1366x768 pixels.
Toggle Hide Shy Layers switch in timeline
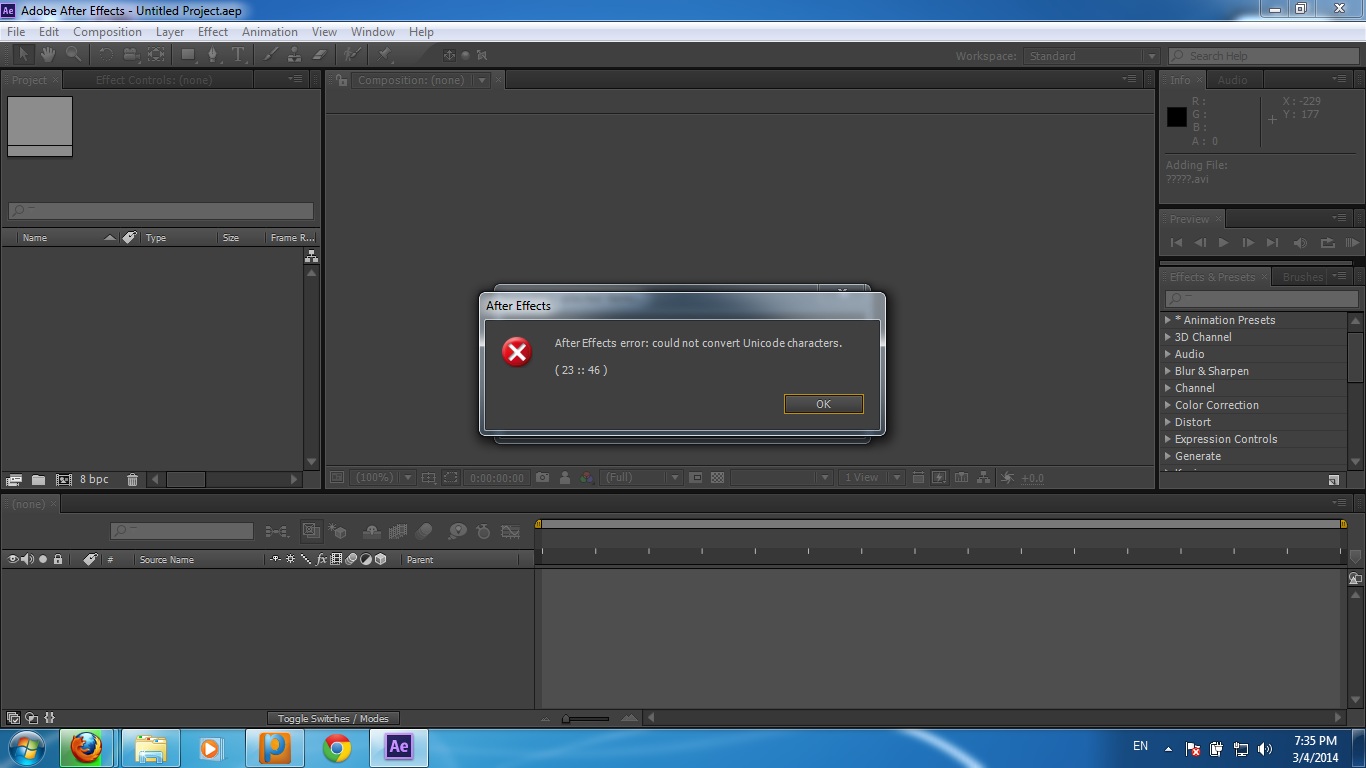371,531
